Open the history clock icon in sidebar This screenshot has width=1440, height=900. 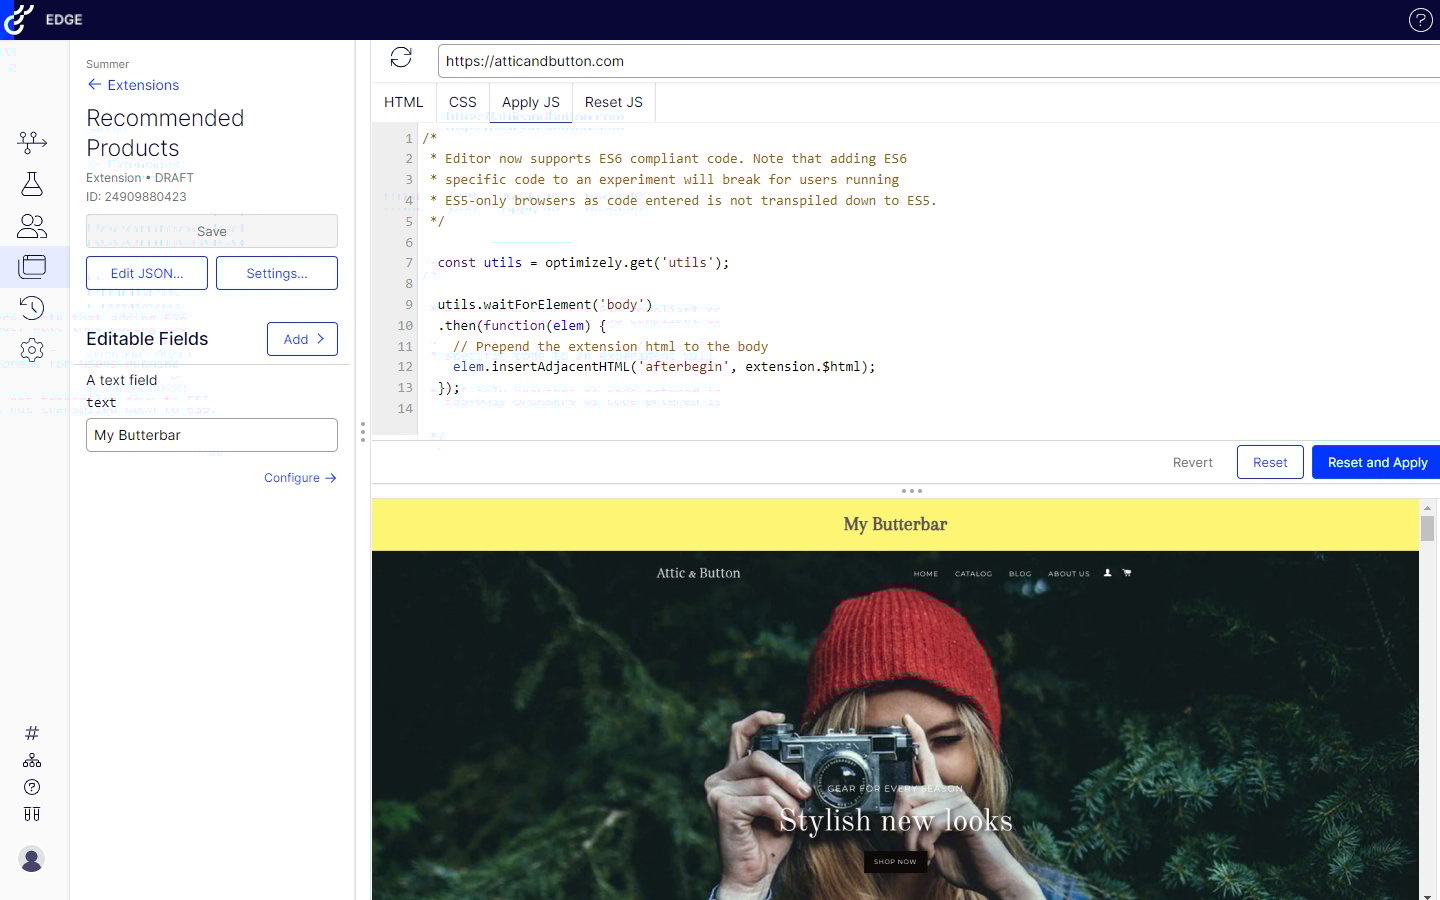(32, 308)
